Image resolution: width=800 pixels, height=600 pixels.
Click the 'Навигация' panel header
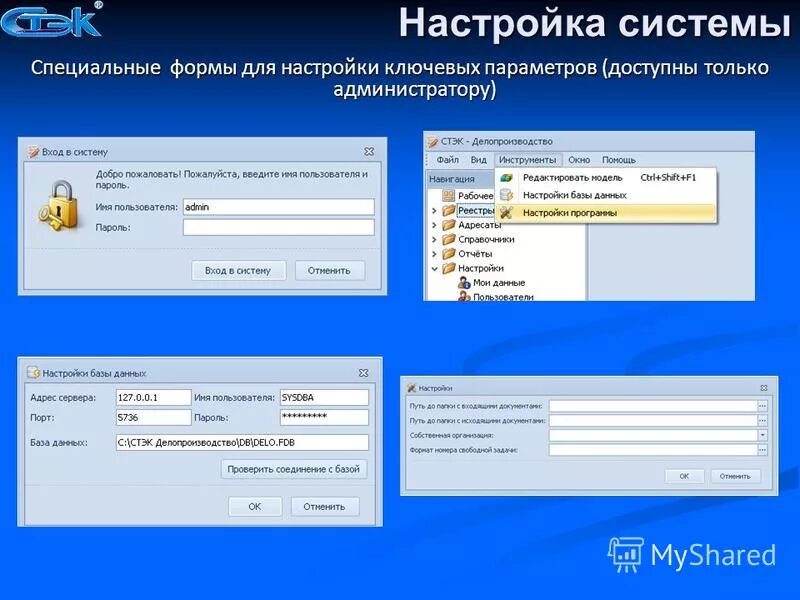click(x=461, y=179)
